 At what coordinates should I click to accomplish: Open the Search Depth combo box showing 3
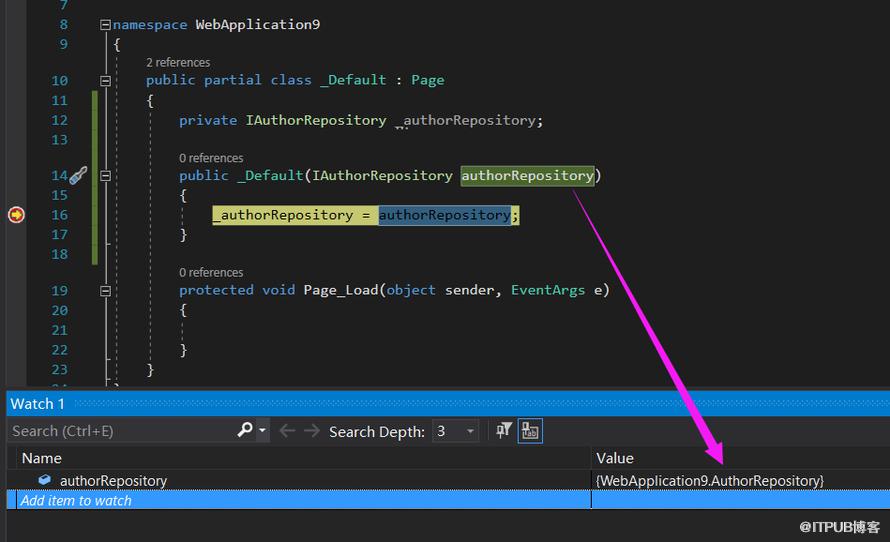455,431
